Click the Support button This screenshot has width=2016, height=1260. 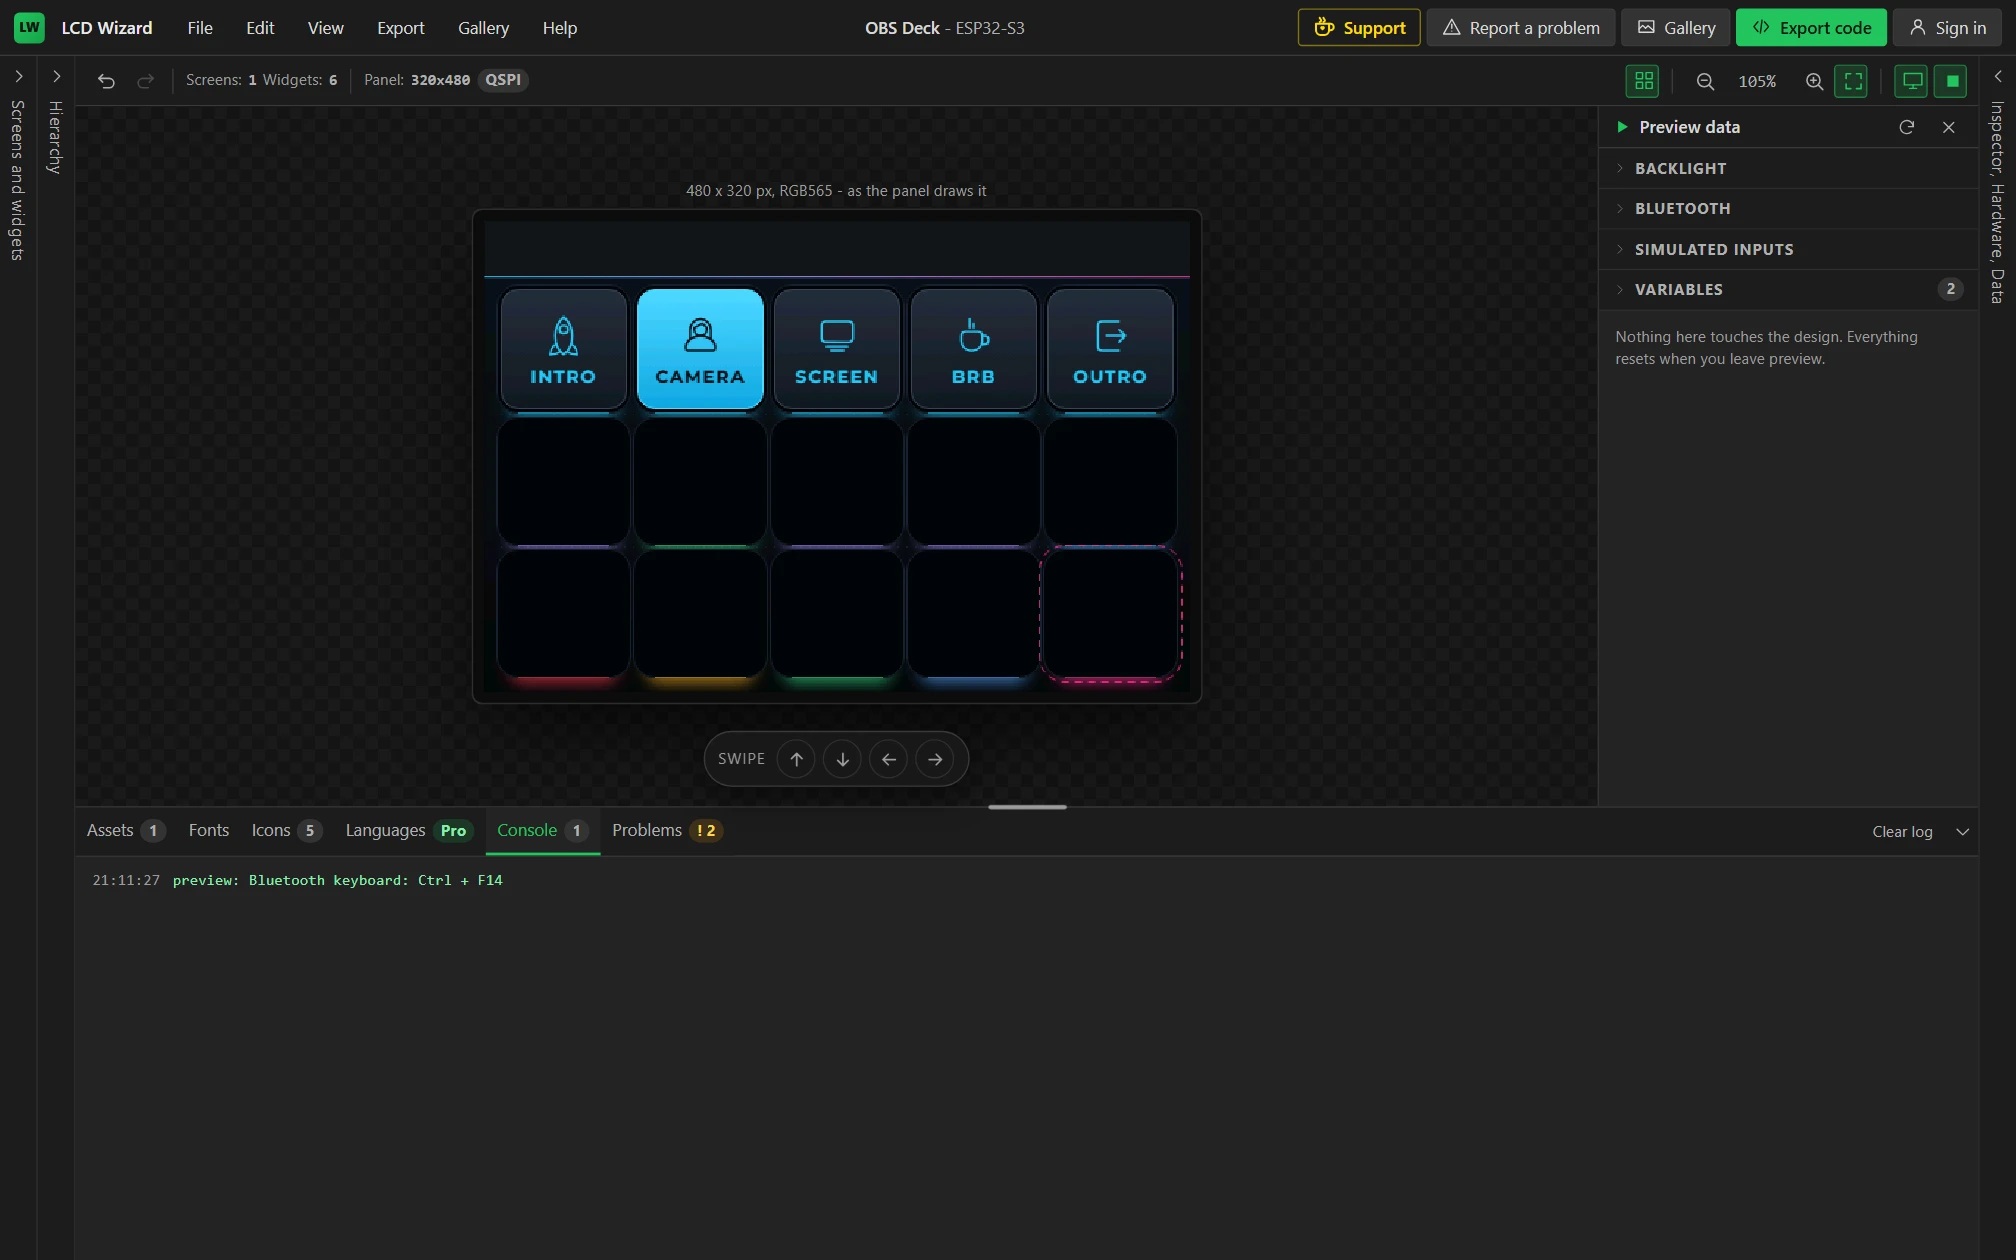pos(1359,28)
